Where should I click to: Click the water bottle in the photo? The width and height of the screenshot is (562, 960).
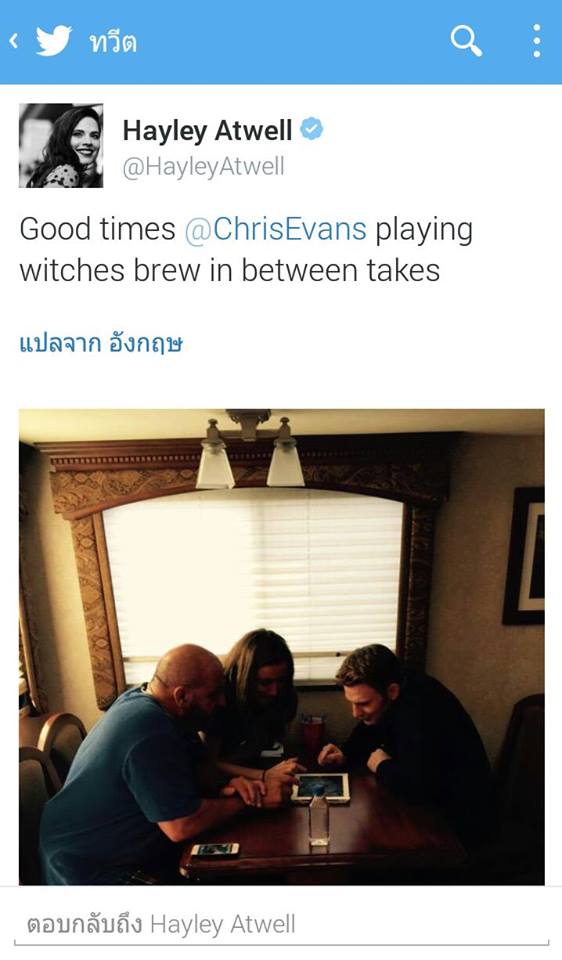(318, 815)
